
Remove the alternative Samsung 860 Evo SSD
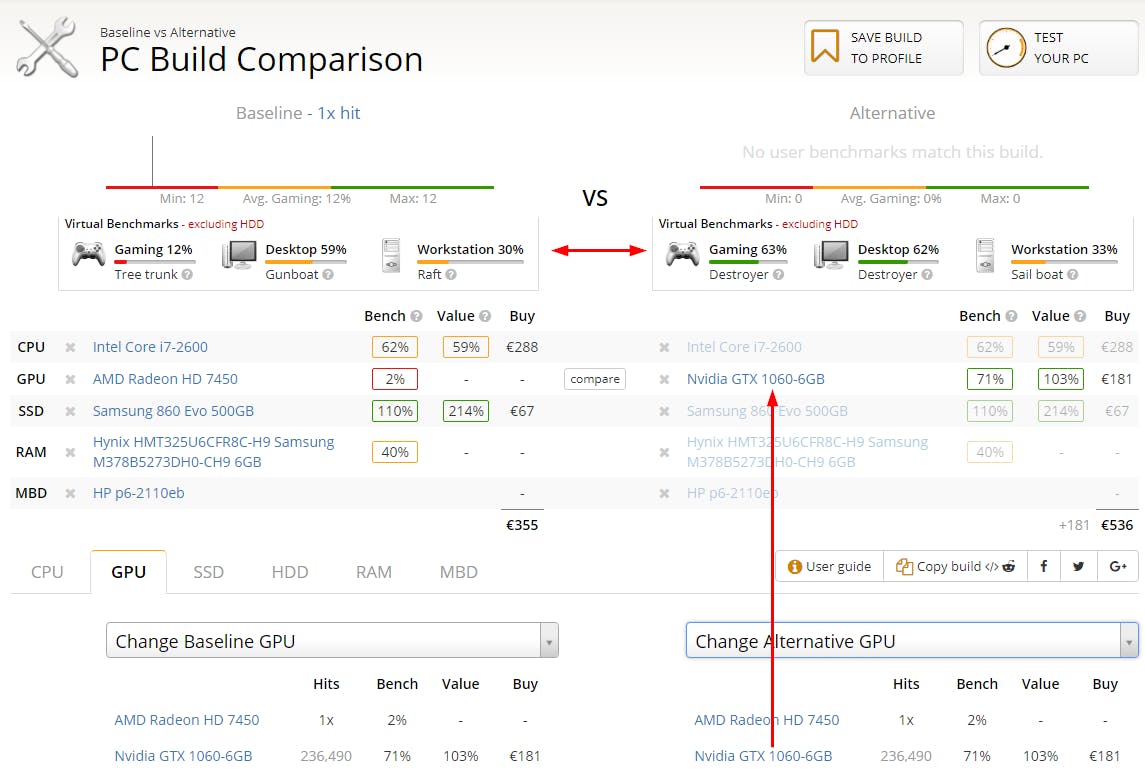click(665, 411)
